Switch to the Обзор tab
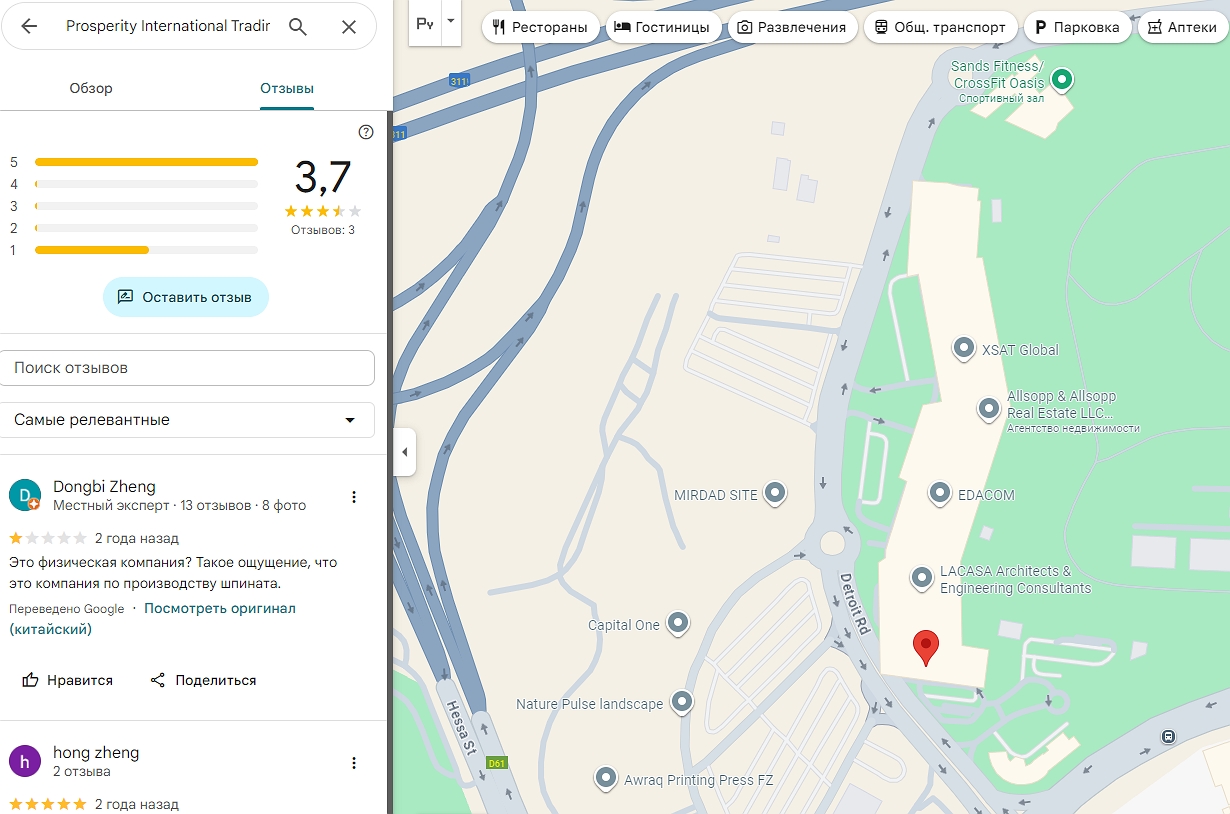The width and height of the screenshot is (1230, 814). point(91,88)
